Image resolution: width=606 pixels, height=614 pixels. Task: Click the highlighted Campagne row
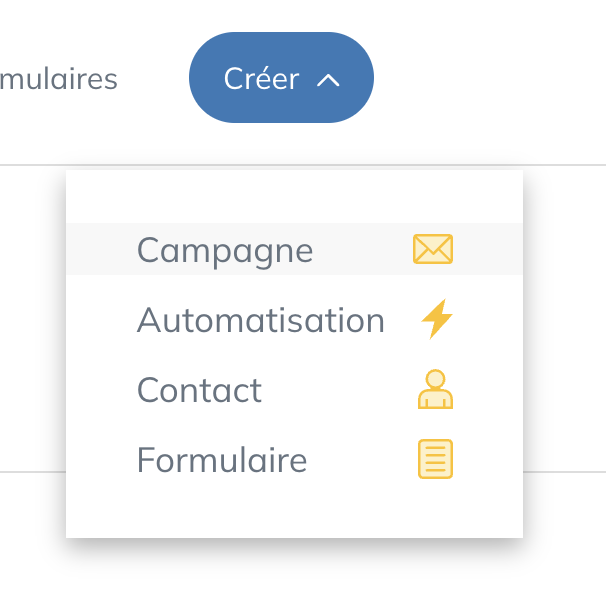tap(294, 249)
